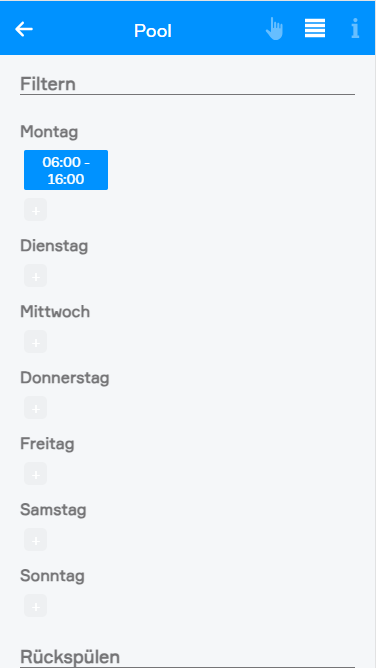Tap the hand pointer icon in header
This screenshot has height=668, width=376.
[x=275, y=29]
